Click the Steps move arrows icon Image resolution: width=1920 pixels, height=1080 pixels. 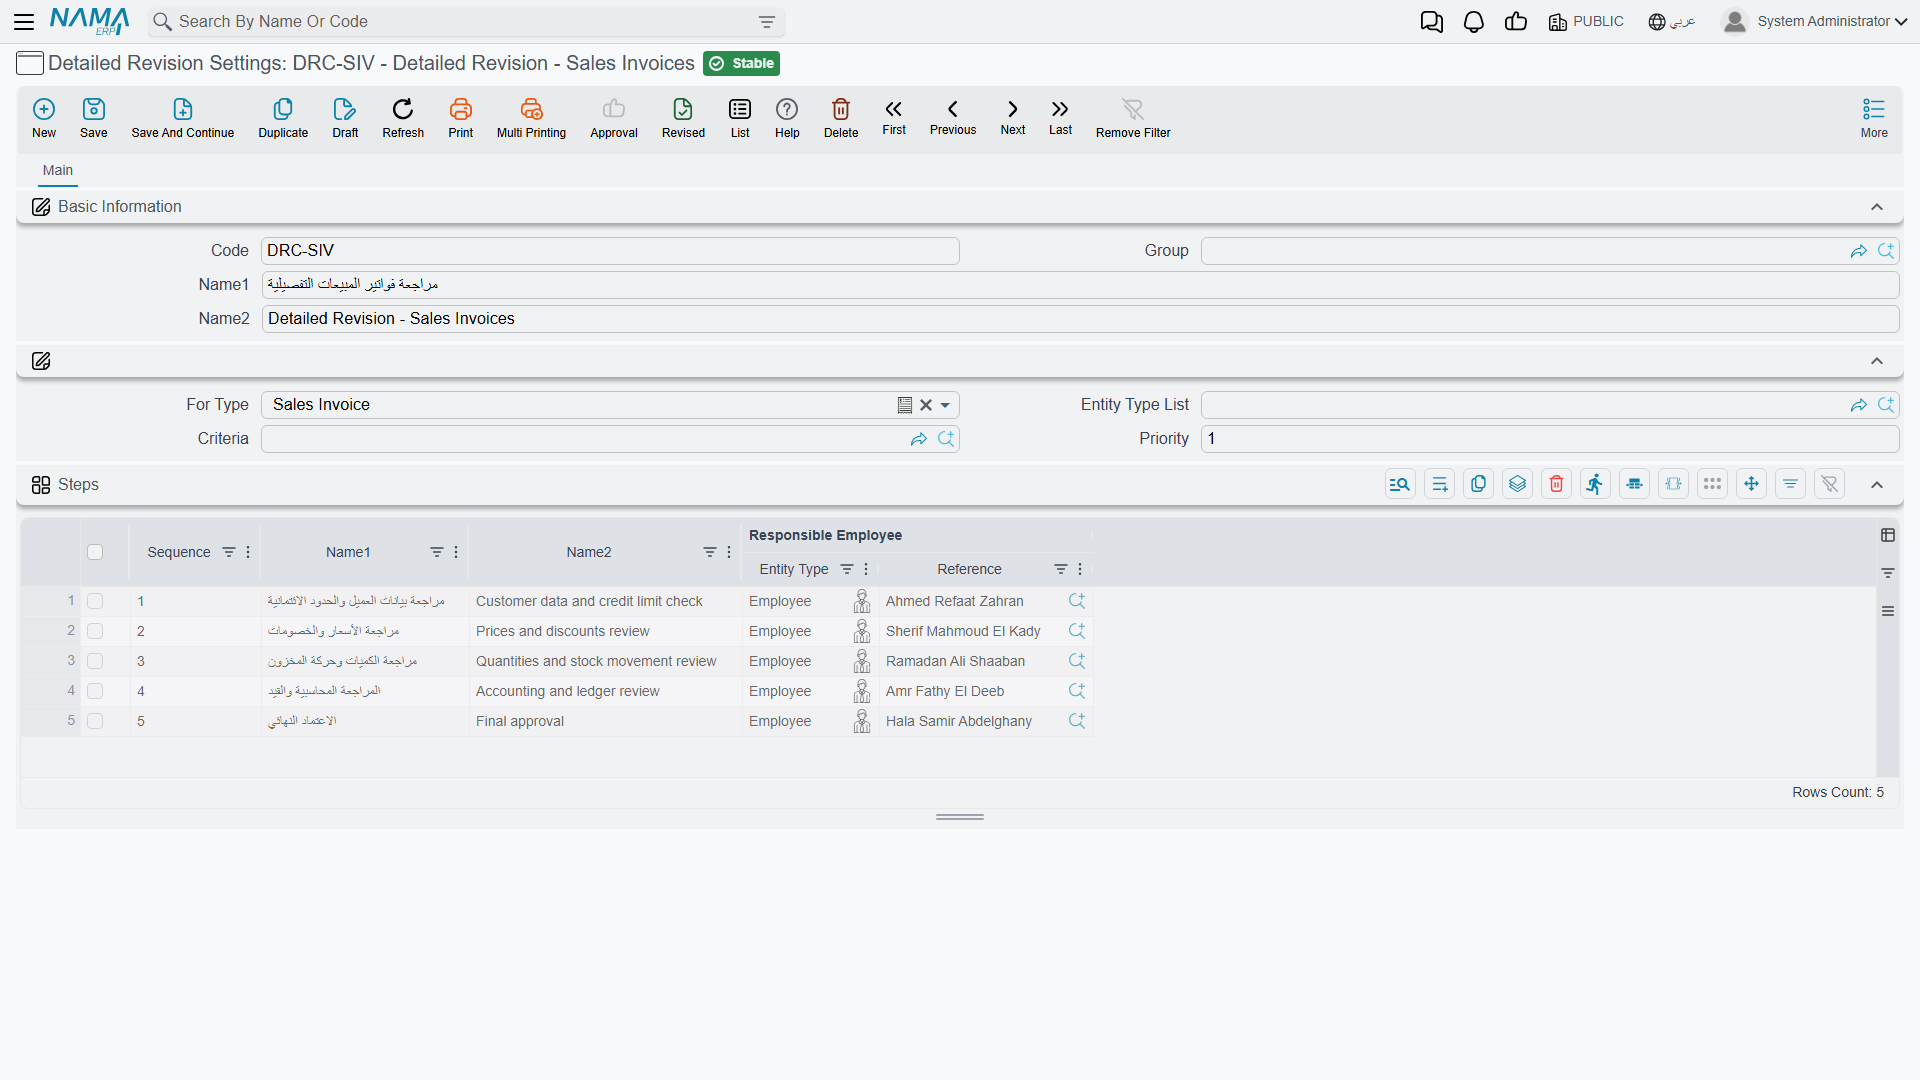coord(1751,484)
